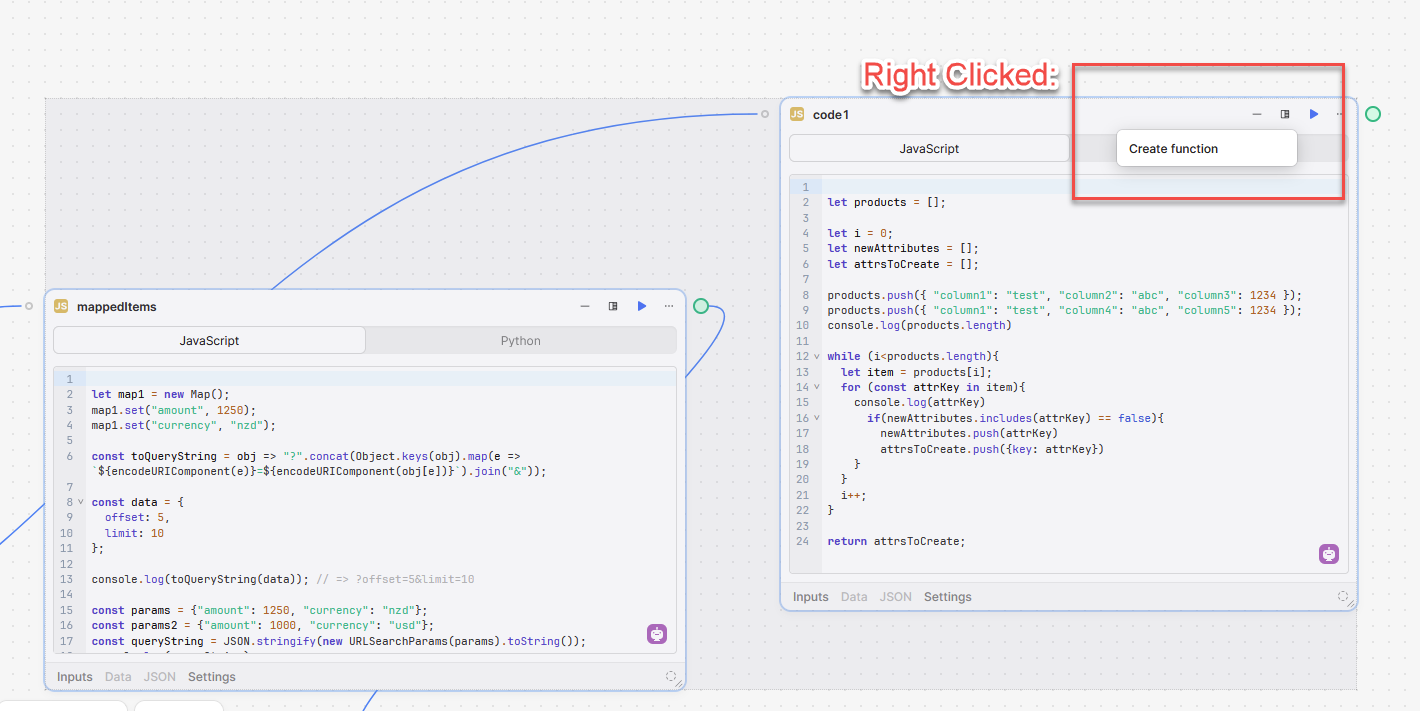Image resolution: width=1420 pixels, height=711 pixels.
Task: Open side panel view icon in mappedItems header
Action: [x=613, y=306]
